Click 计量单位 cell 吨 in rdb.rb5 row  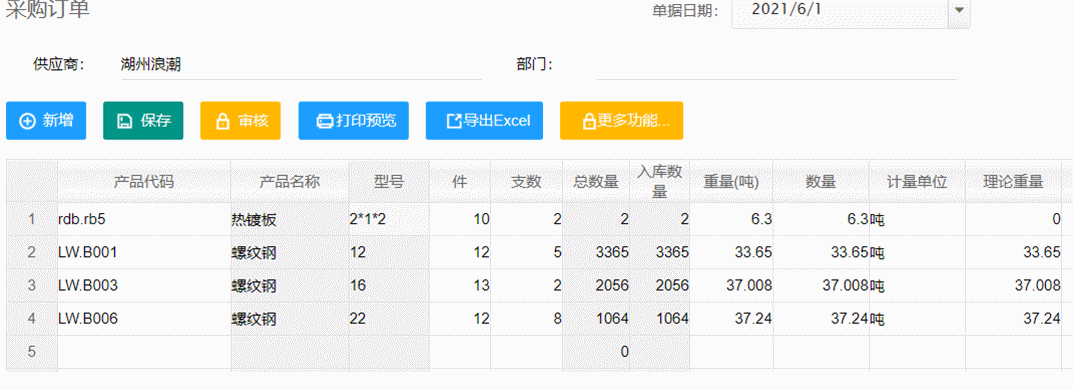pos(917,219)
